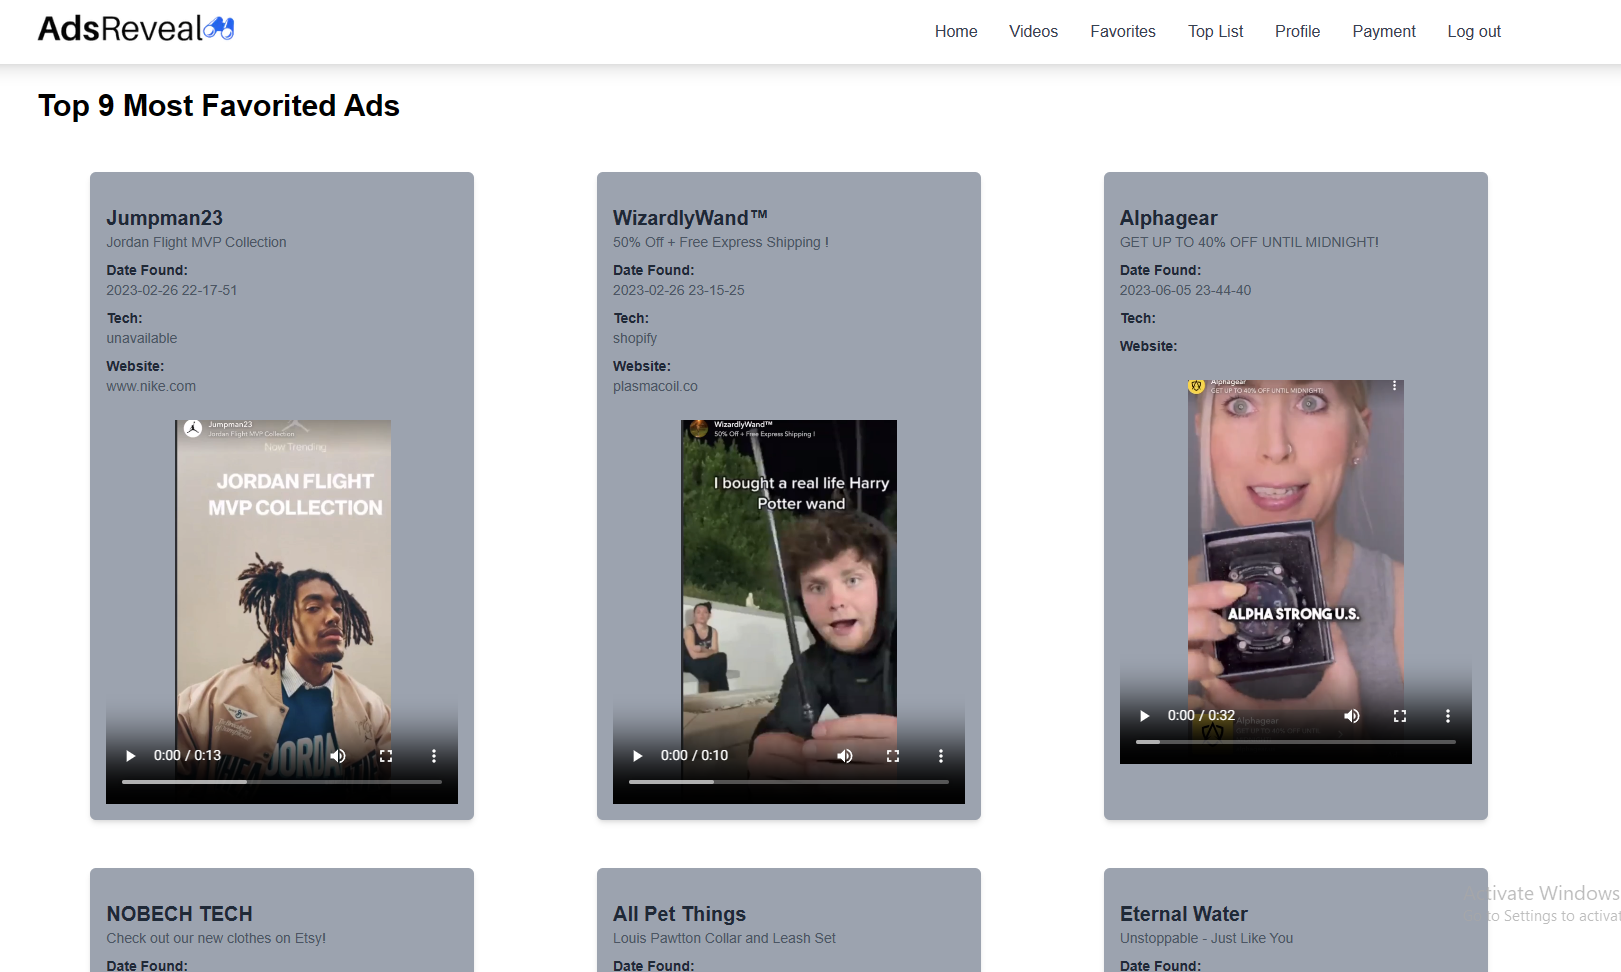The image size is (1621, 972).
Task: Click the date 2023-02-26 23-15-25
Action: (678, 290)
